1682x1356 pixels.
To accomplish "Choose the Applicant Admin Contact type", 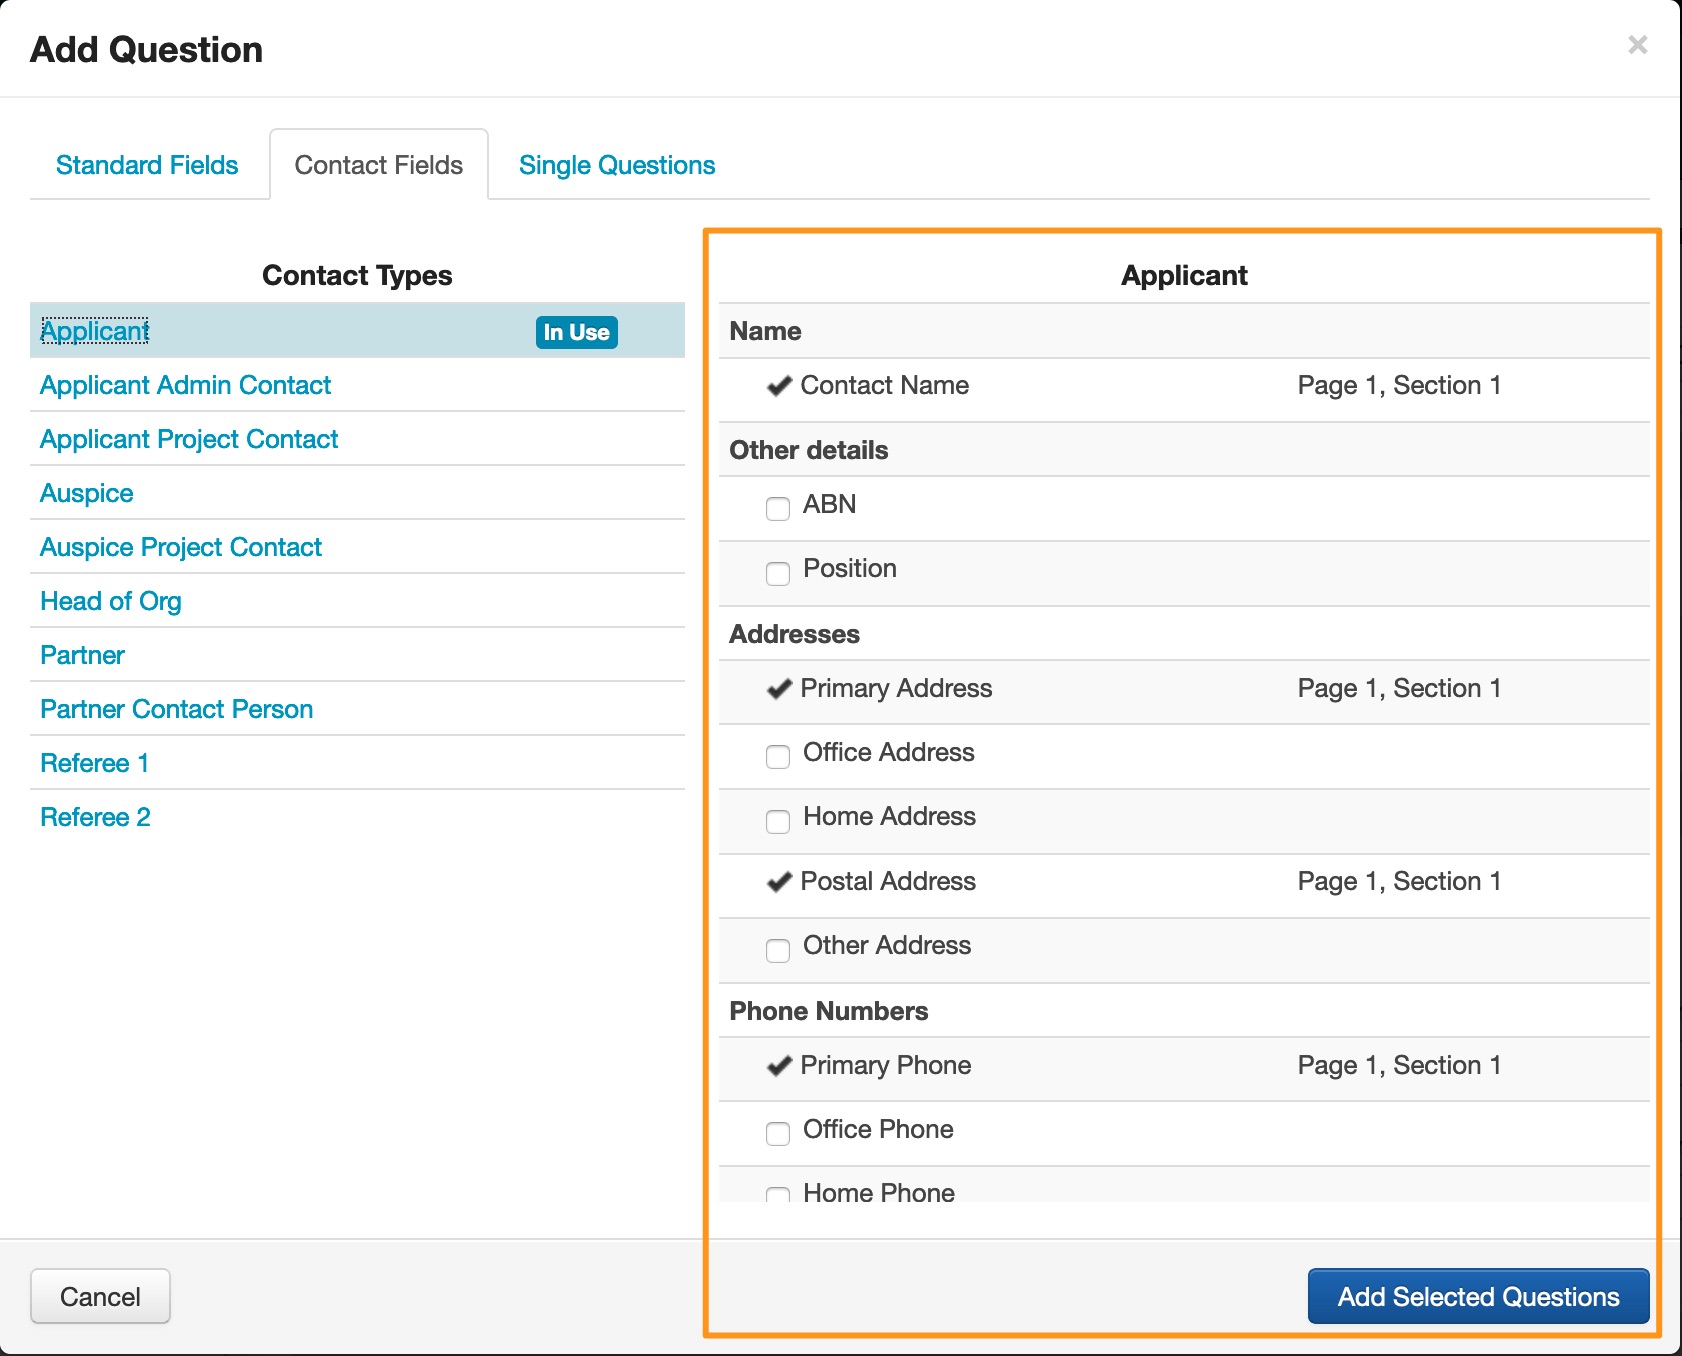I will click(185, 385).
